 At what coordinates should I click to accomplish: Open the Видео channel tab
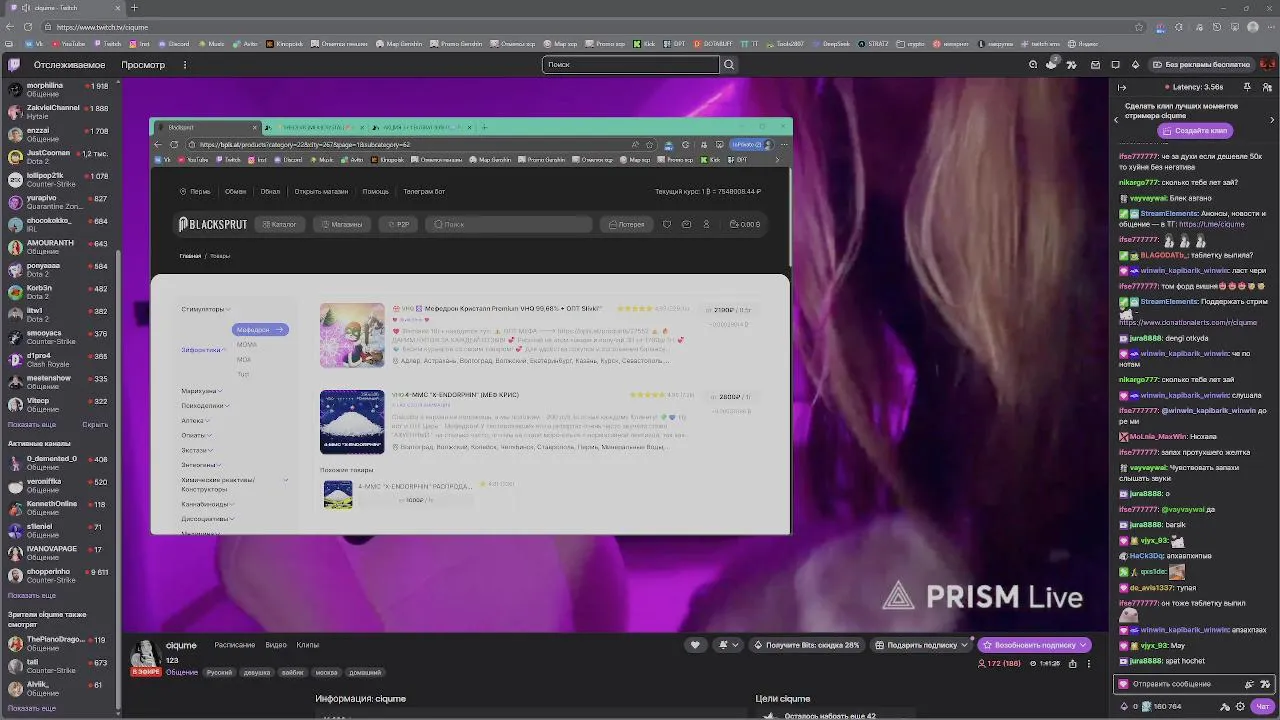coord(276,645)
